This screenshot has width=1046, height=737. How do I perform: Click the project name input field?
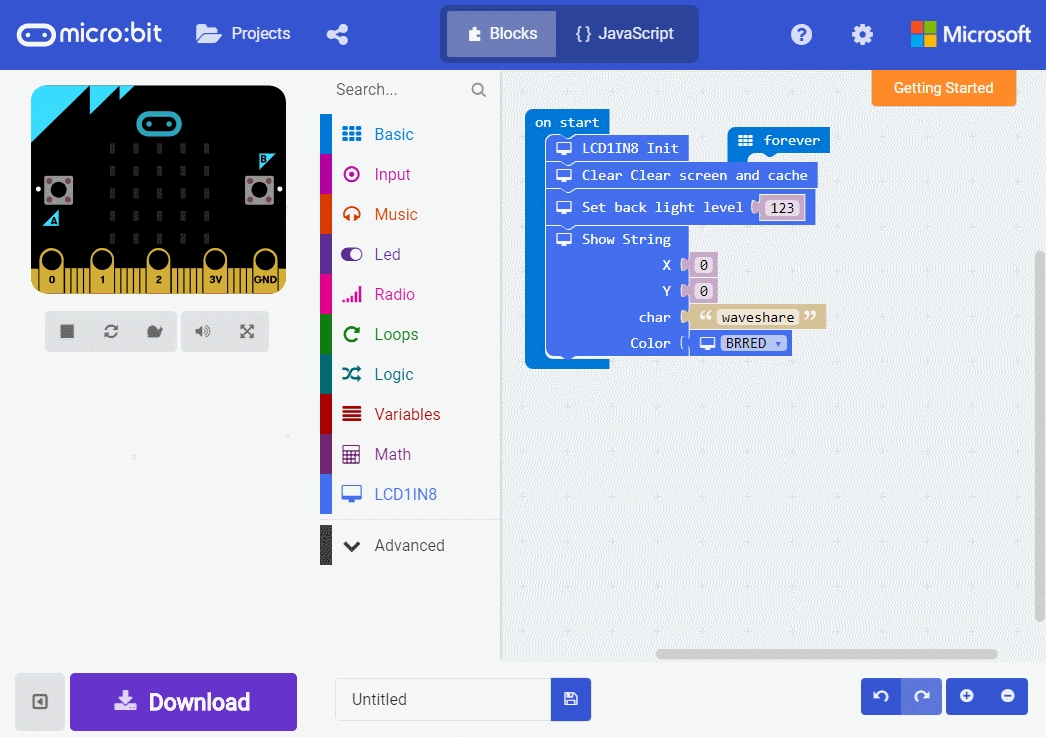[x=443, y=699]
